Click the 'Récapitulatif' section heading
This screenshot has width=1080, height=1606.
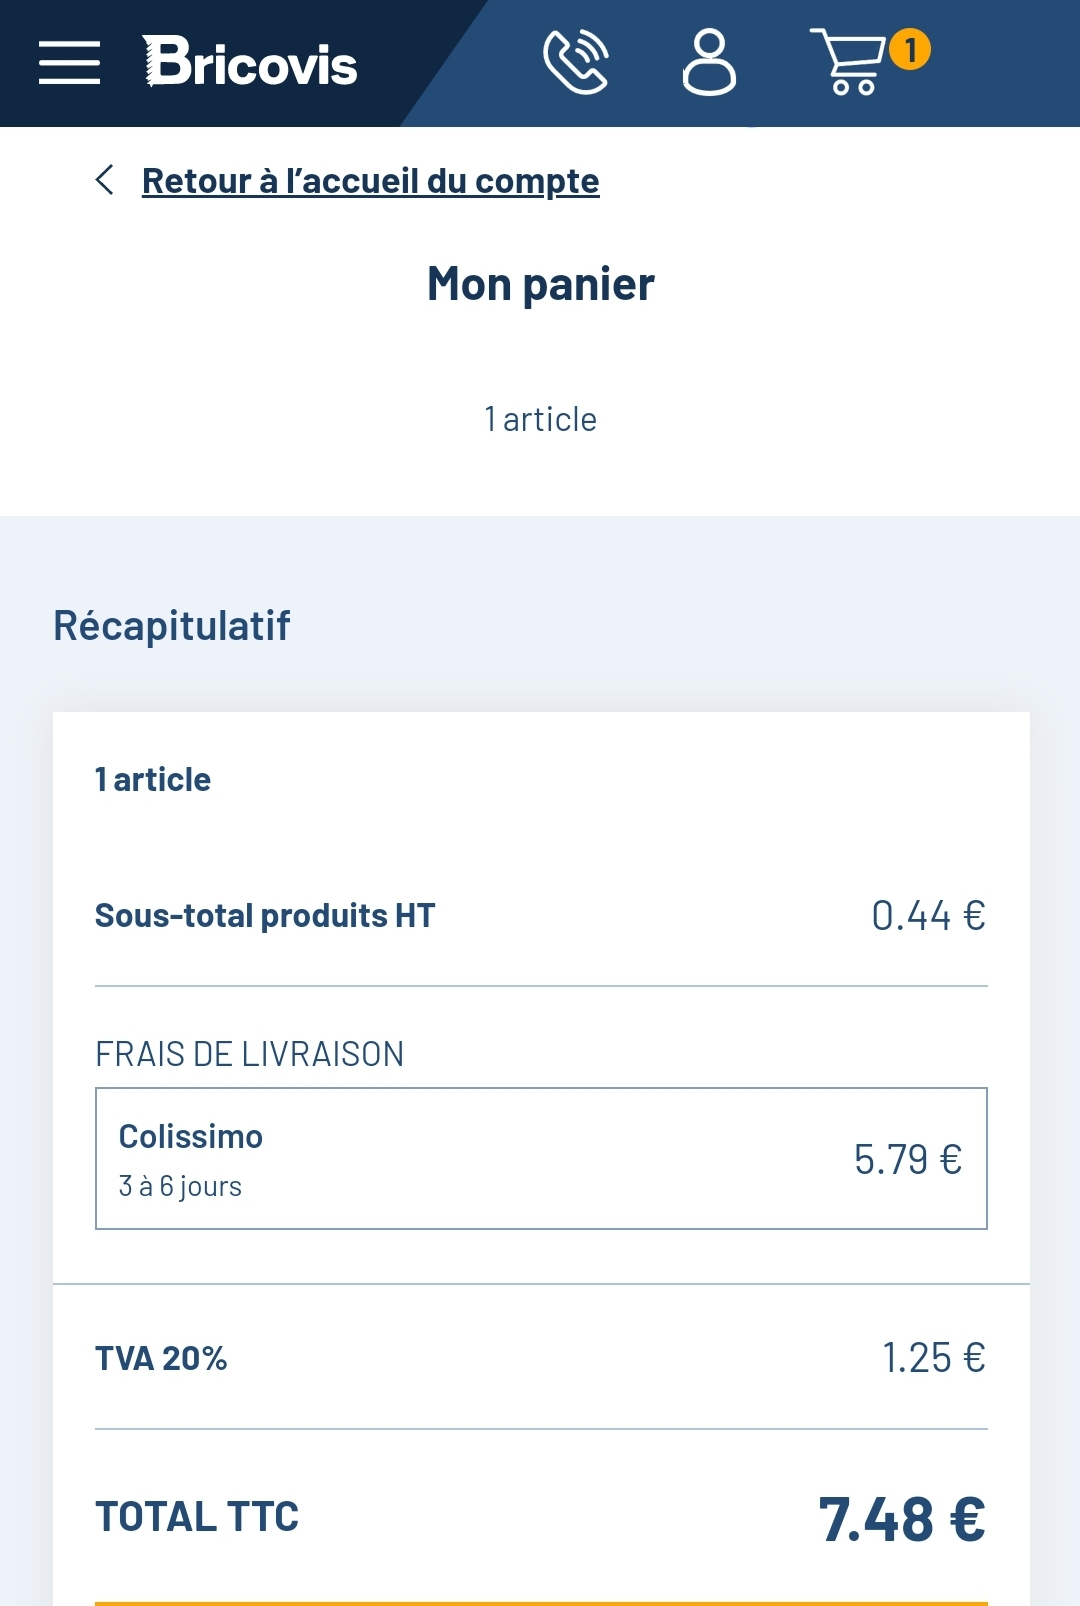[172, 626]
